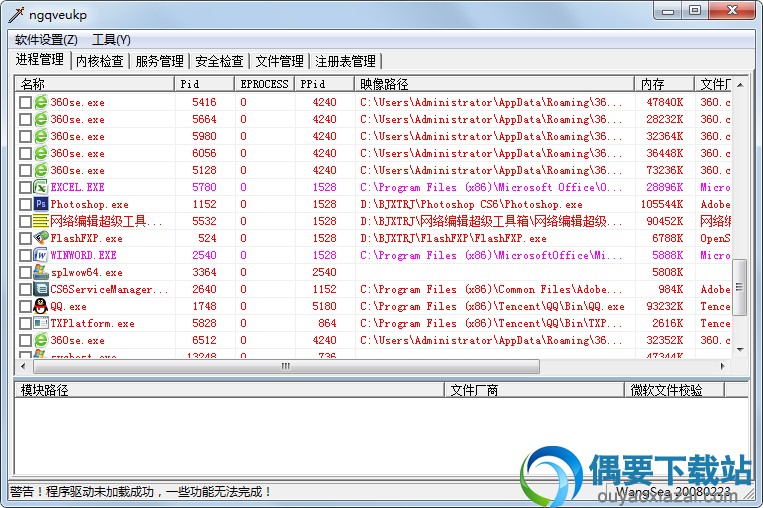Screen dimensions: 763x508
Task: Select the FlashFXP.exe checkbox
Action: coord(25,238)
